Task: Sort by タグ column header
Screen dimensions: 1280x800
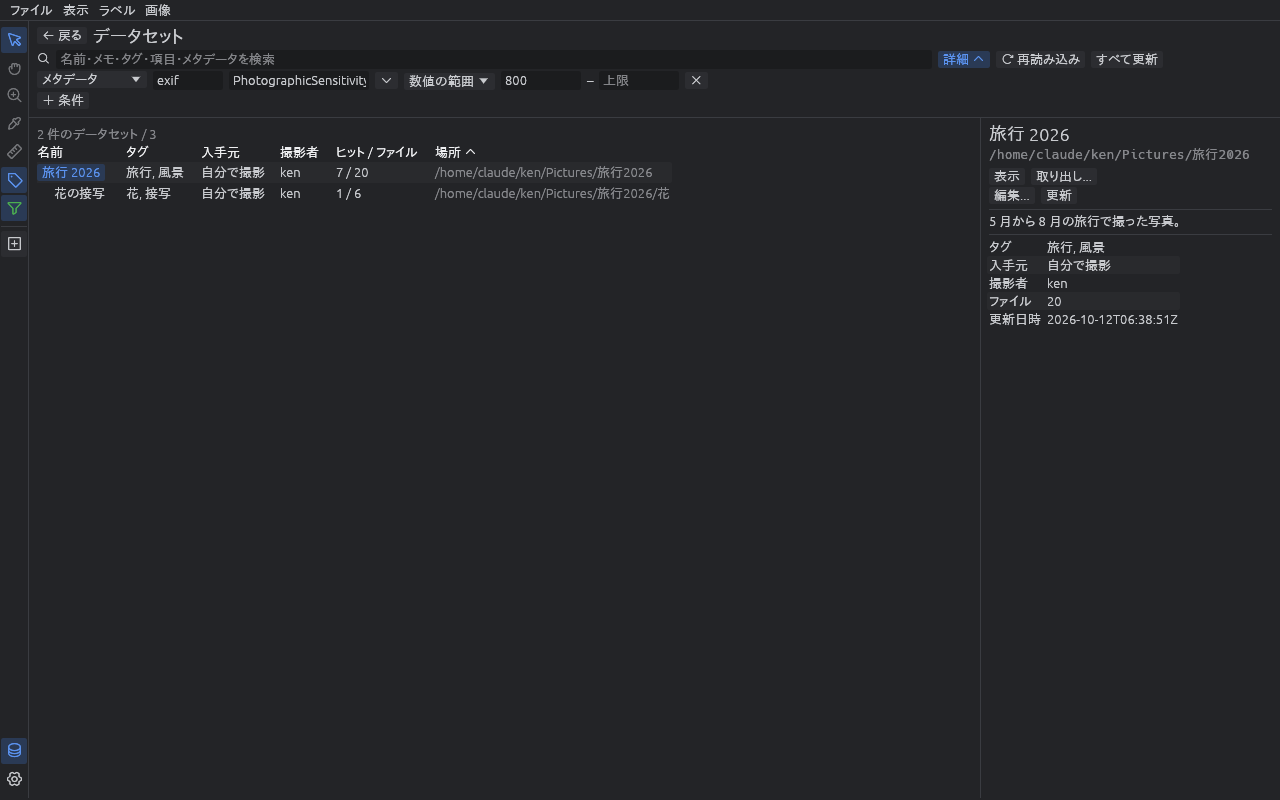Action: (137, 152)
